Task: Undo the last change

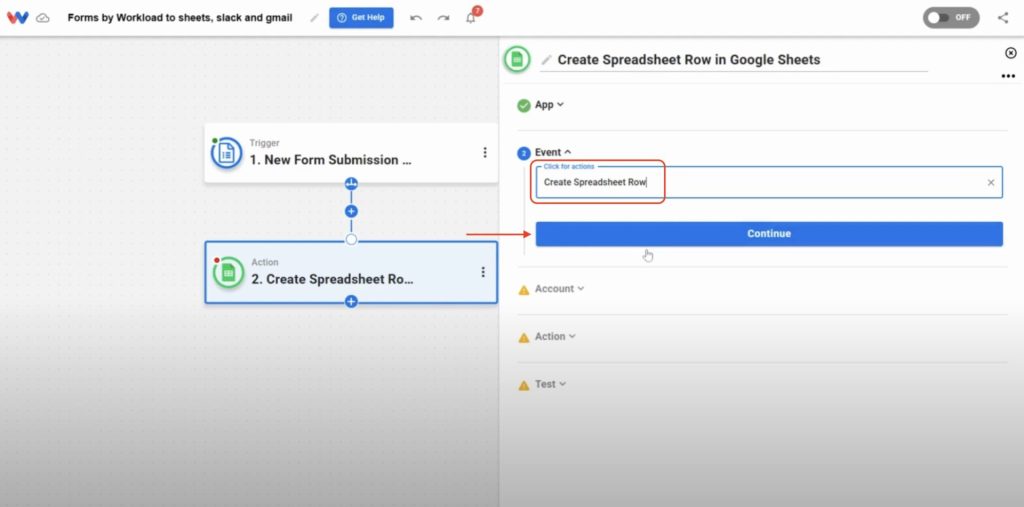Action: coord(416,18)
